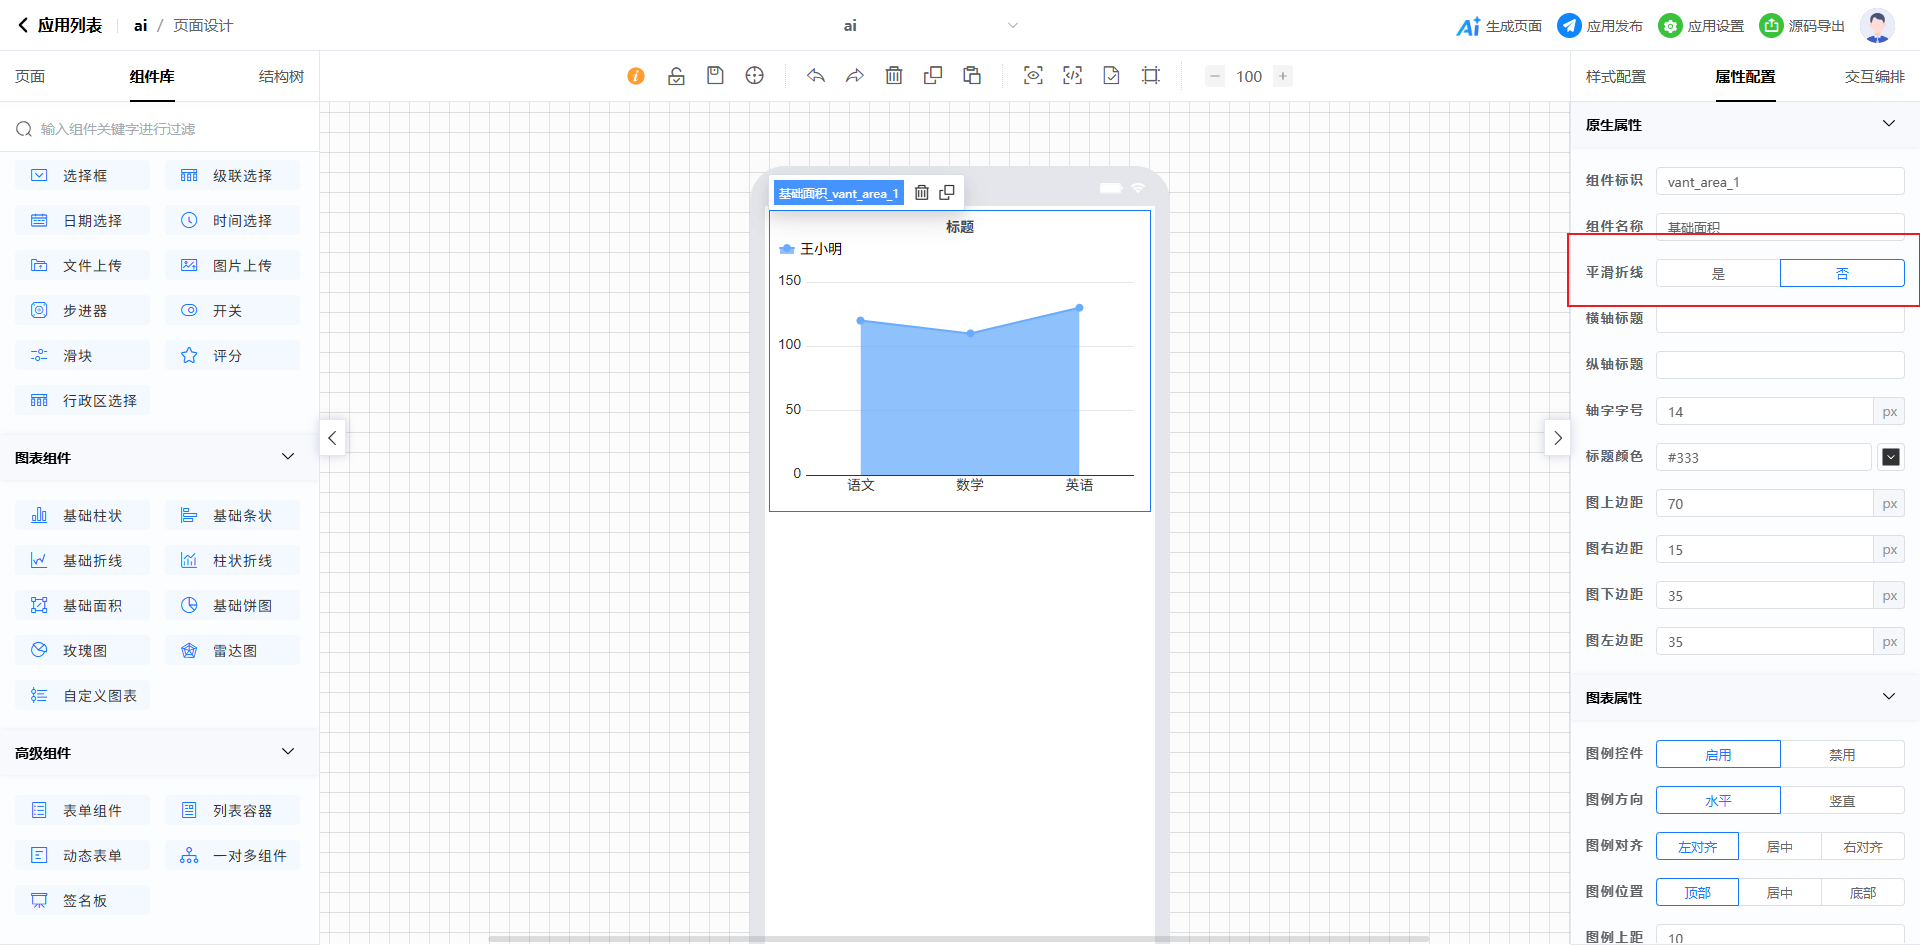Viewport: 1920px width, 945px height.
Task: Click the toolbar trash delete icon
Action: tap(894, 76)
